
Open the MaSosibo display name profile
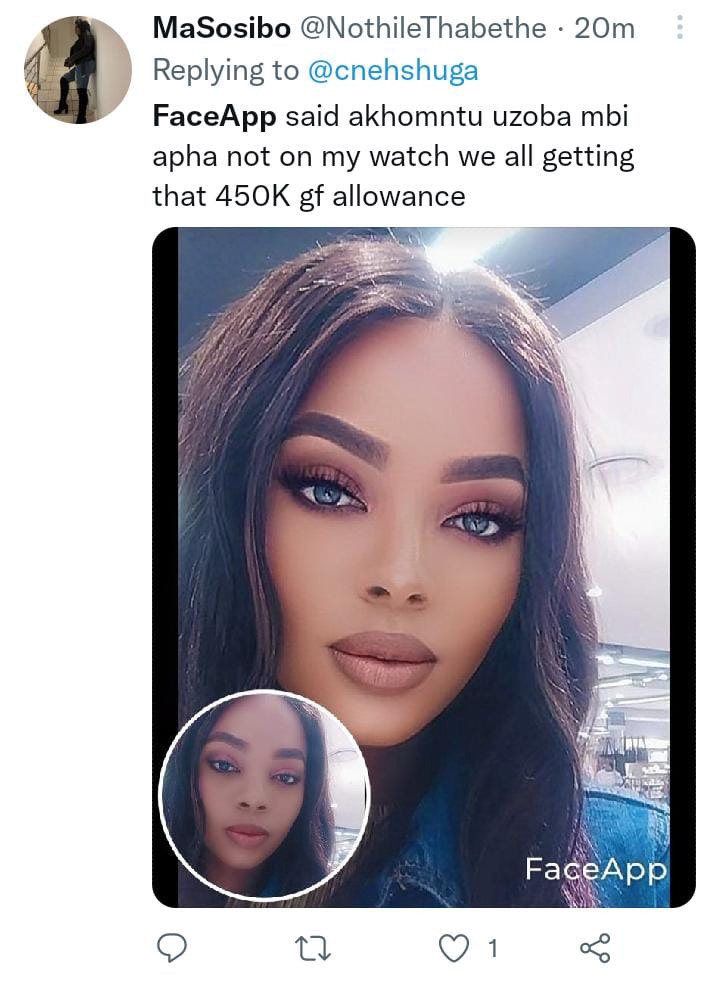tap(222, 28)
